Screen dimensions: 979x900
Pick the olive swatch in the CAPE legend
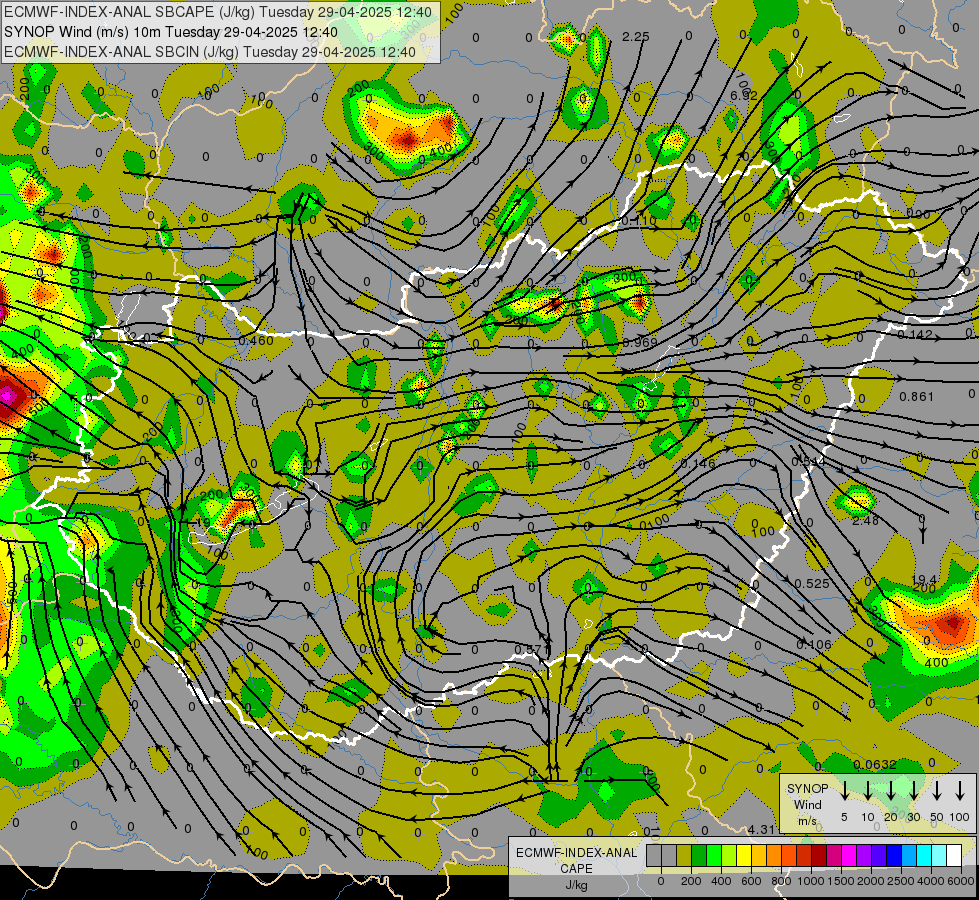[x=684, y=855]
